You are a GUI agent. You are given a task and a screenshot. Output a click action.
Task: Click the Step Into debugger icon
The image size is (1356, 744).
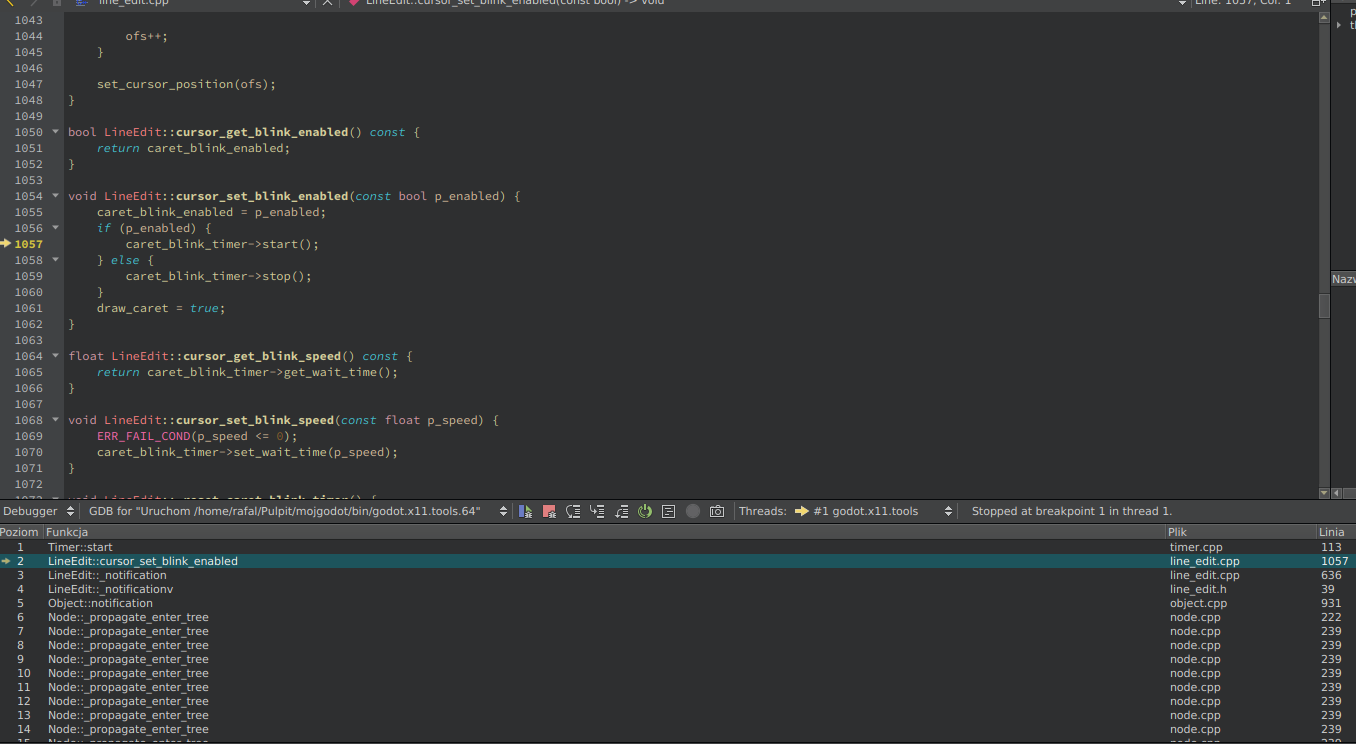tap(597, 511)
